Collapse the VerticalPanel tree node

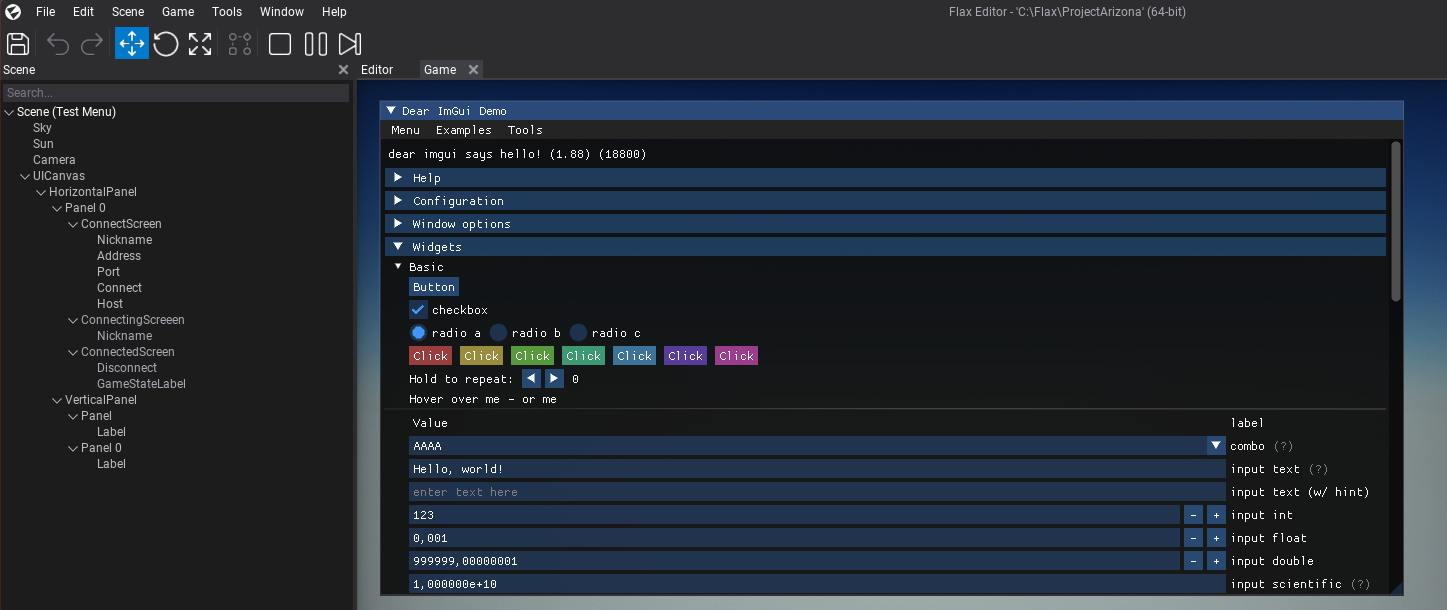click(57, 400)
